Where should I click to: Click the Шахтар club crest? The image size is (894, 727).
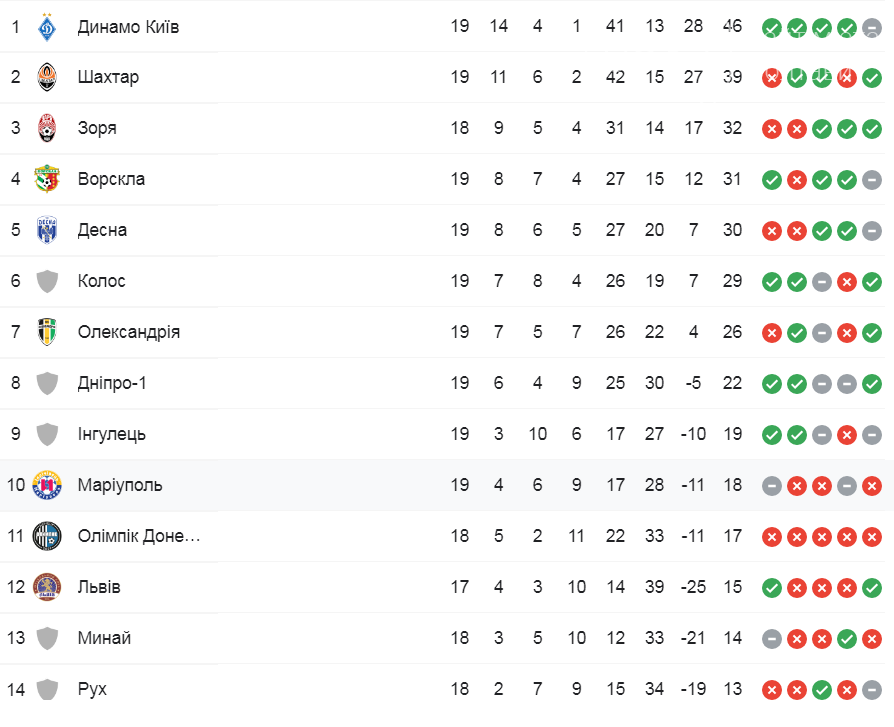click(47, 77)
